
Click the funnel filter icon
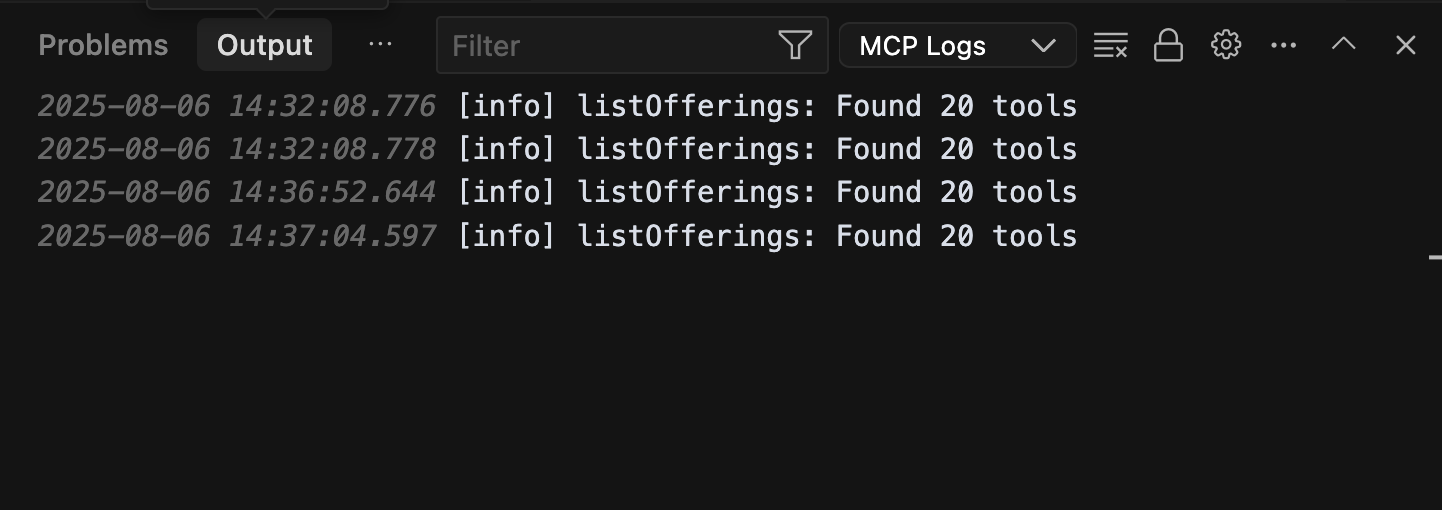pyautogui.click(x=794, y=45)
